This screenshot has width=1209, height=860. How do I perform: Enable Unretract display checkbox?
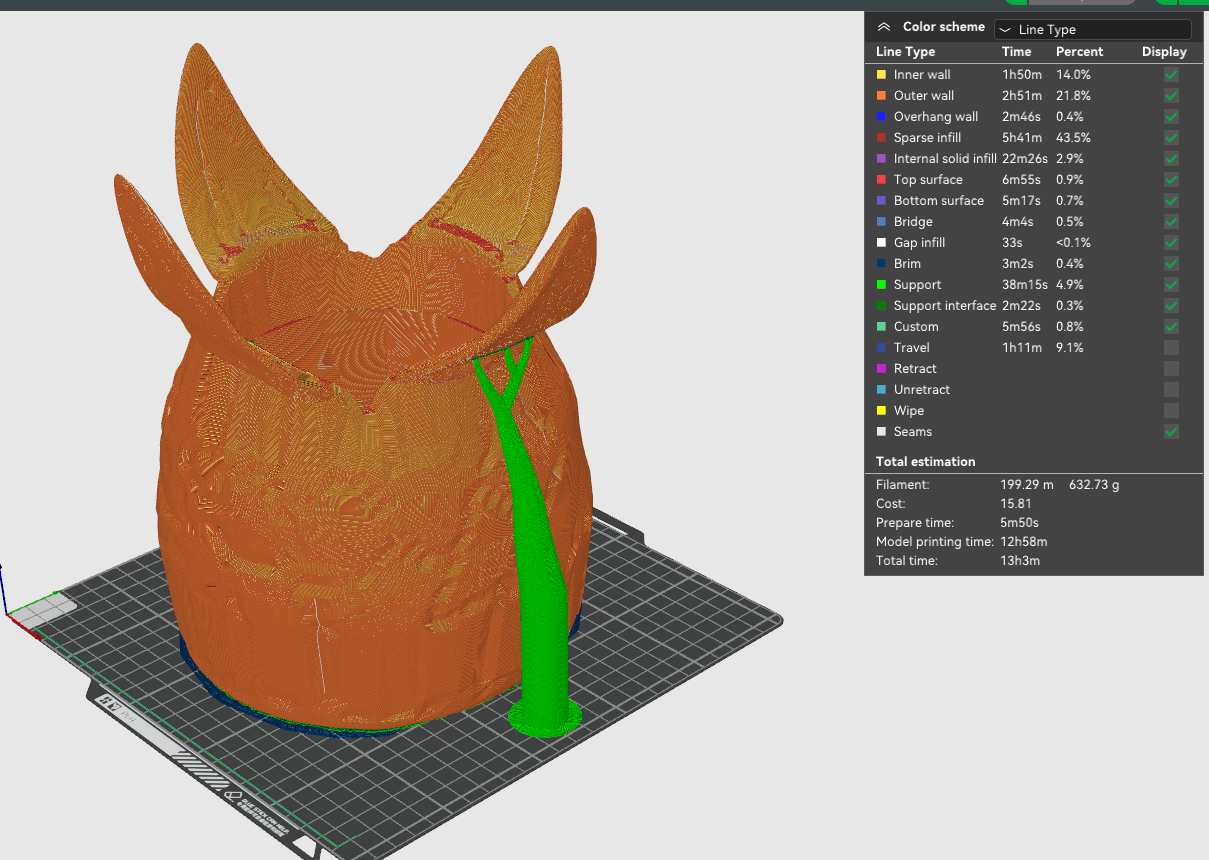1171,390
